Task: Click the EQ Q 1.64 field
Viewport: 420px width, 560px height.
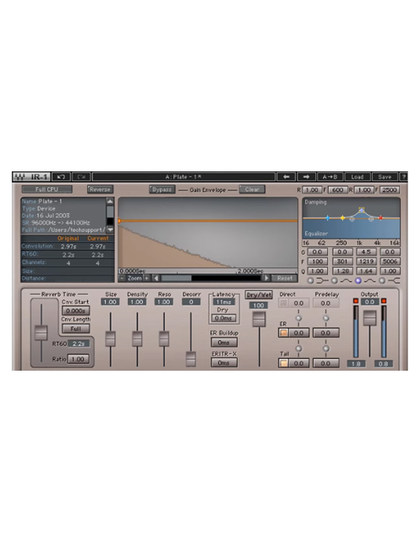Action: 366,271
